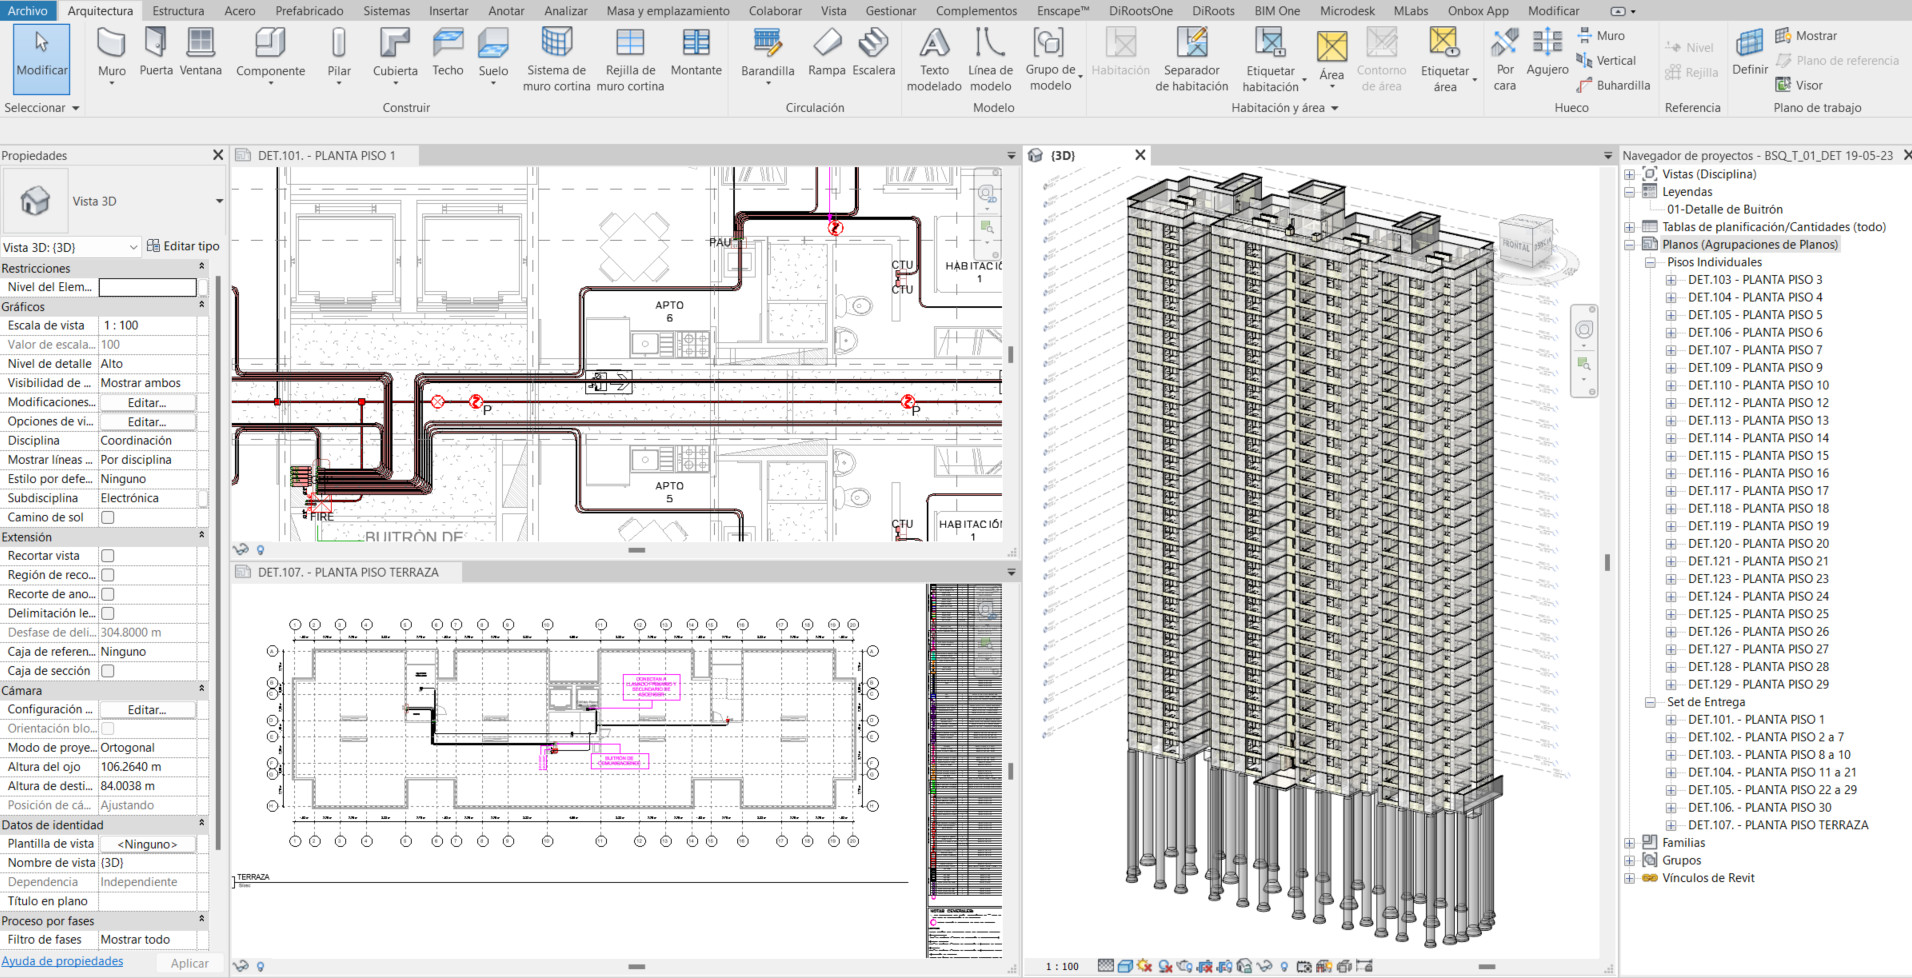Select the Ventana window tool

(x=200, y=52)
